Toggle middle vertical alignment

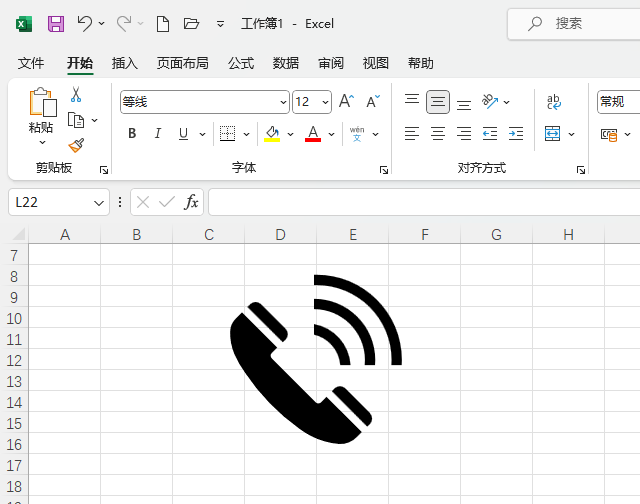tap(438, 102)
